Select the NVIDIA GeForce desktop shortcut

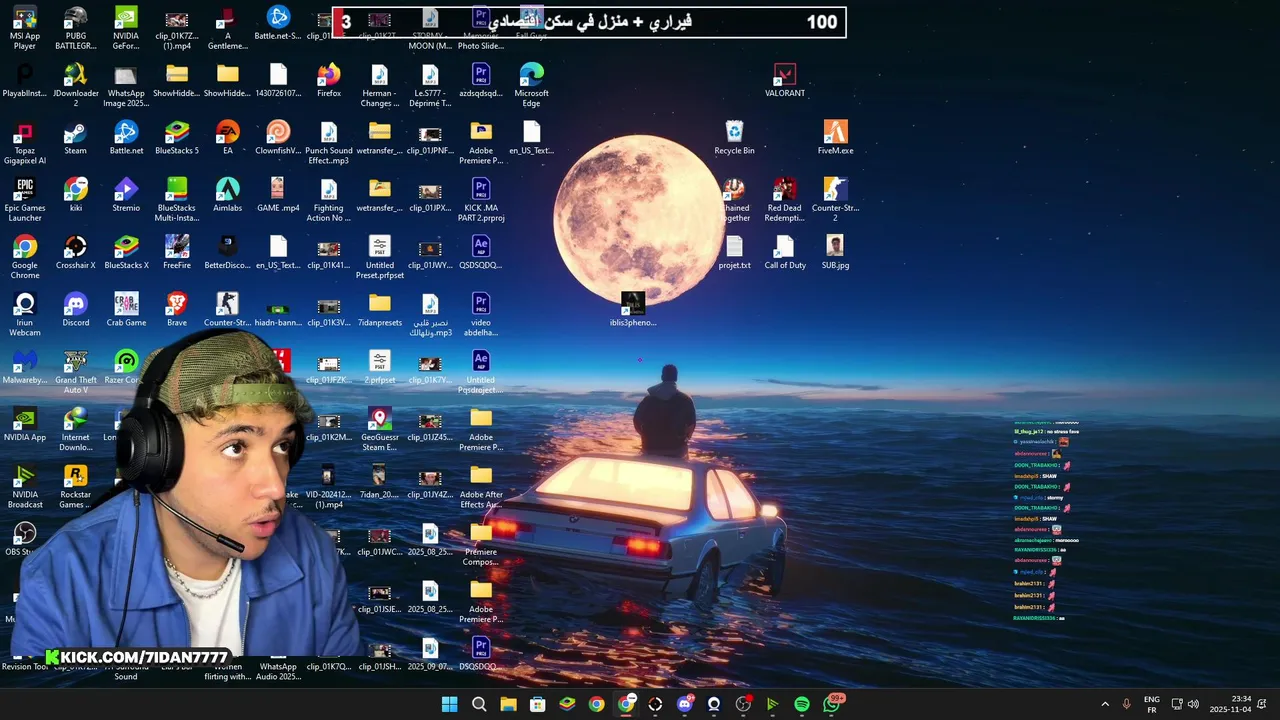pyautogui.click(x=126, y=28)
